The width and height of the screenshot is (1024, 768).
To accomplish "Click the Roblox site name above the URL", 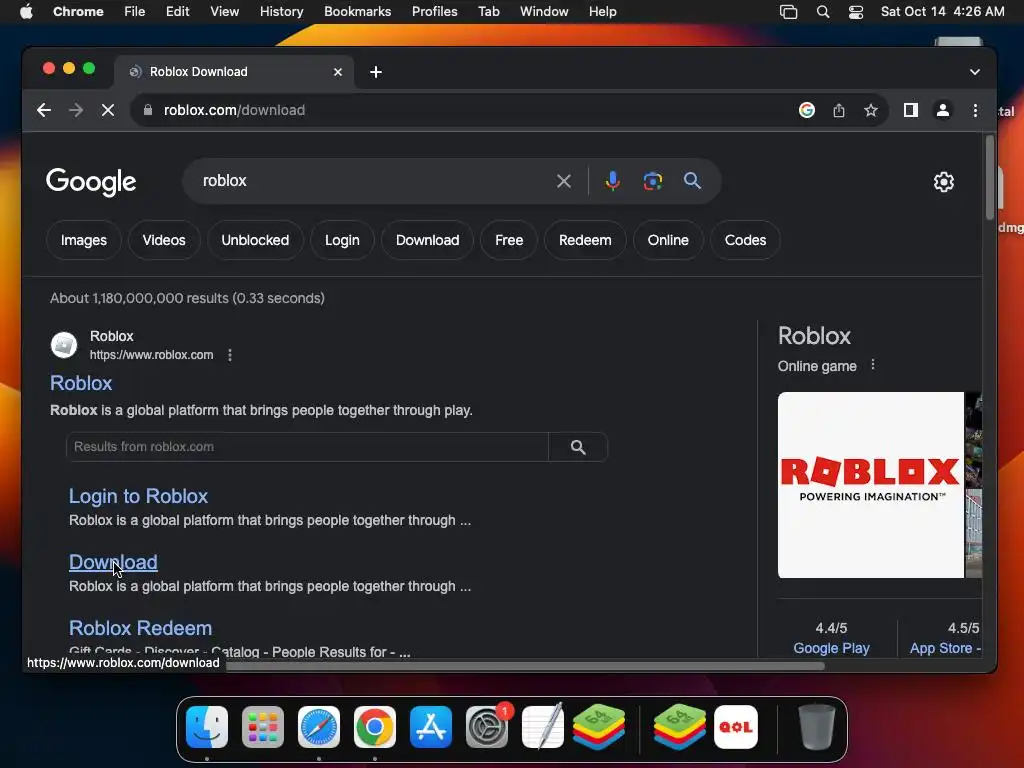I will pyautogui.click(x=112, y=336).
